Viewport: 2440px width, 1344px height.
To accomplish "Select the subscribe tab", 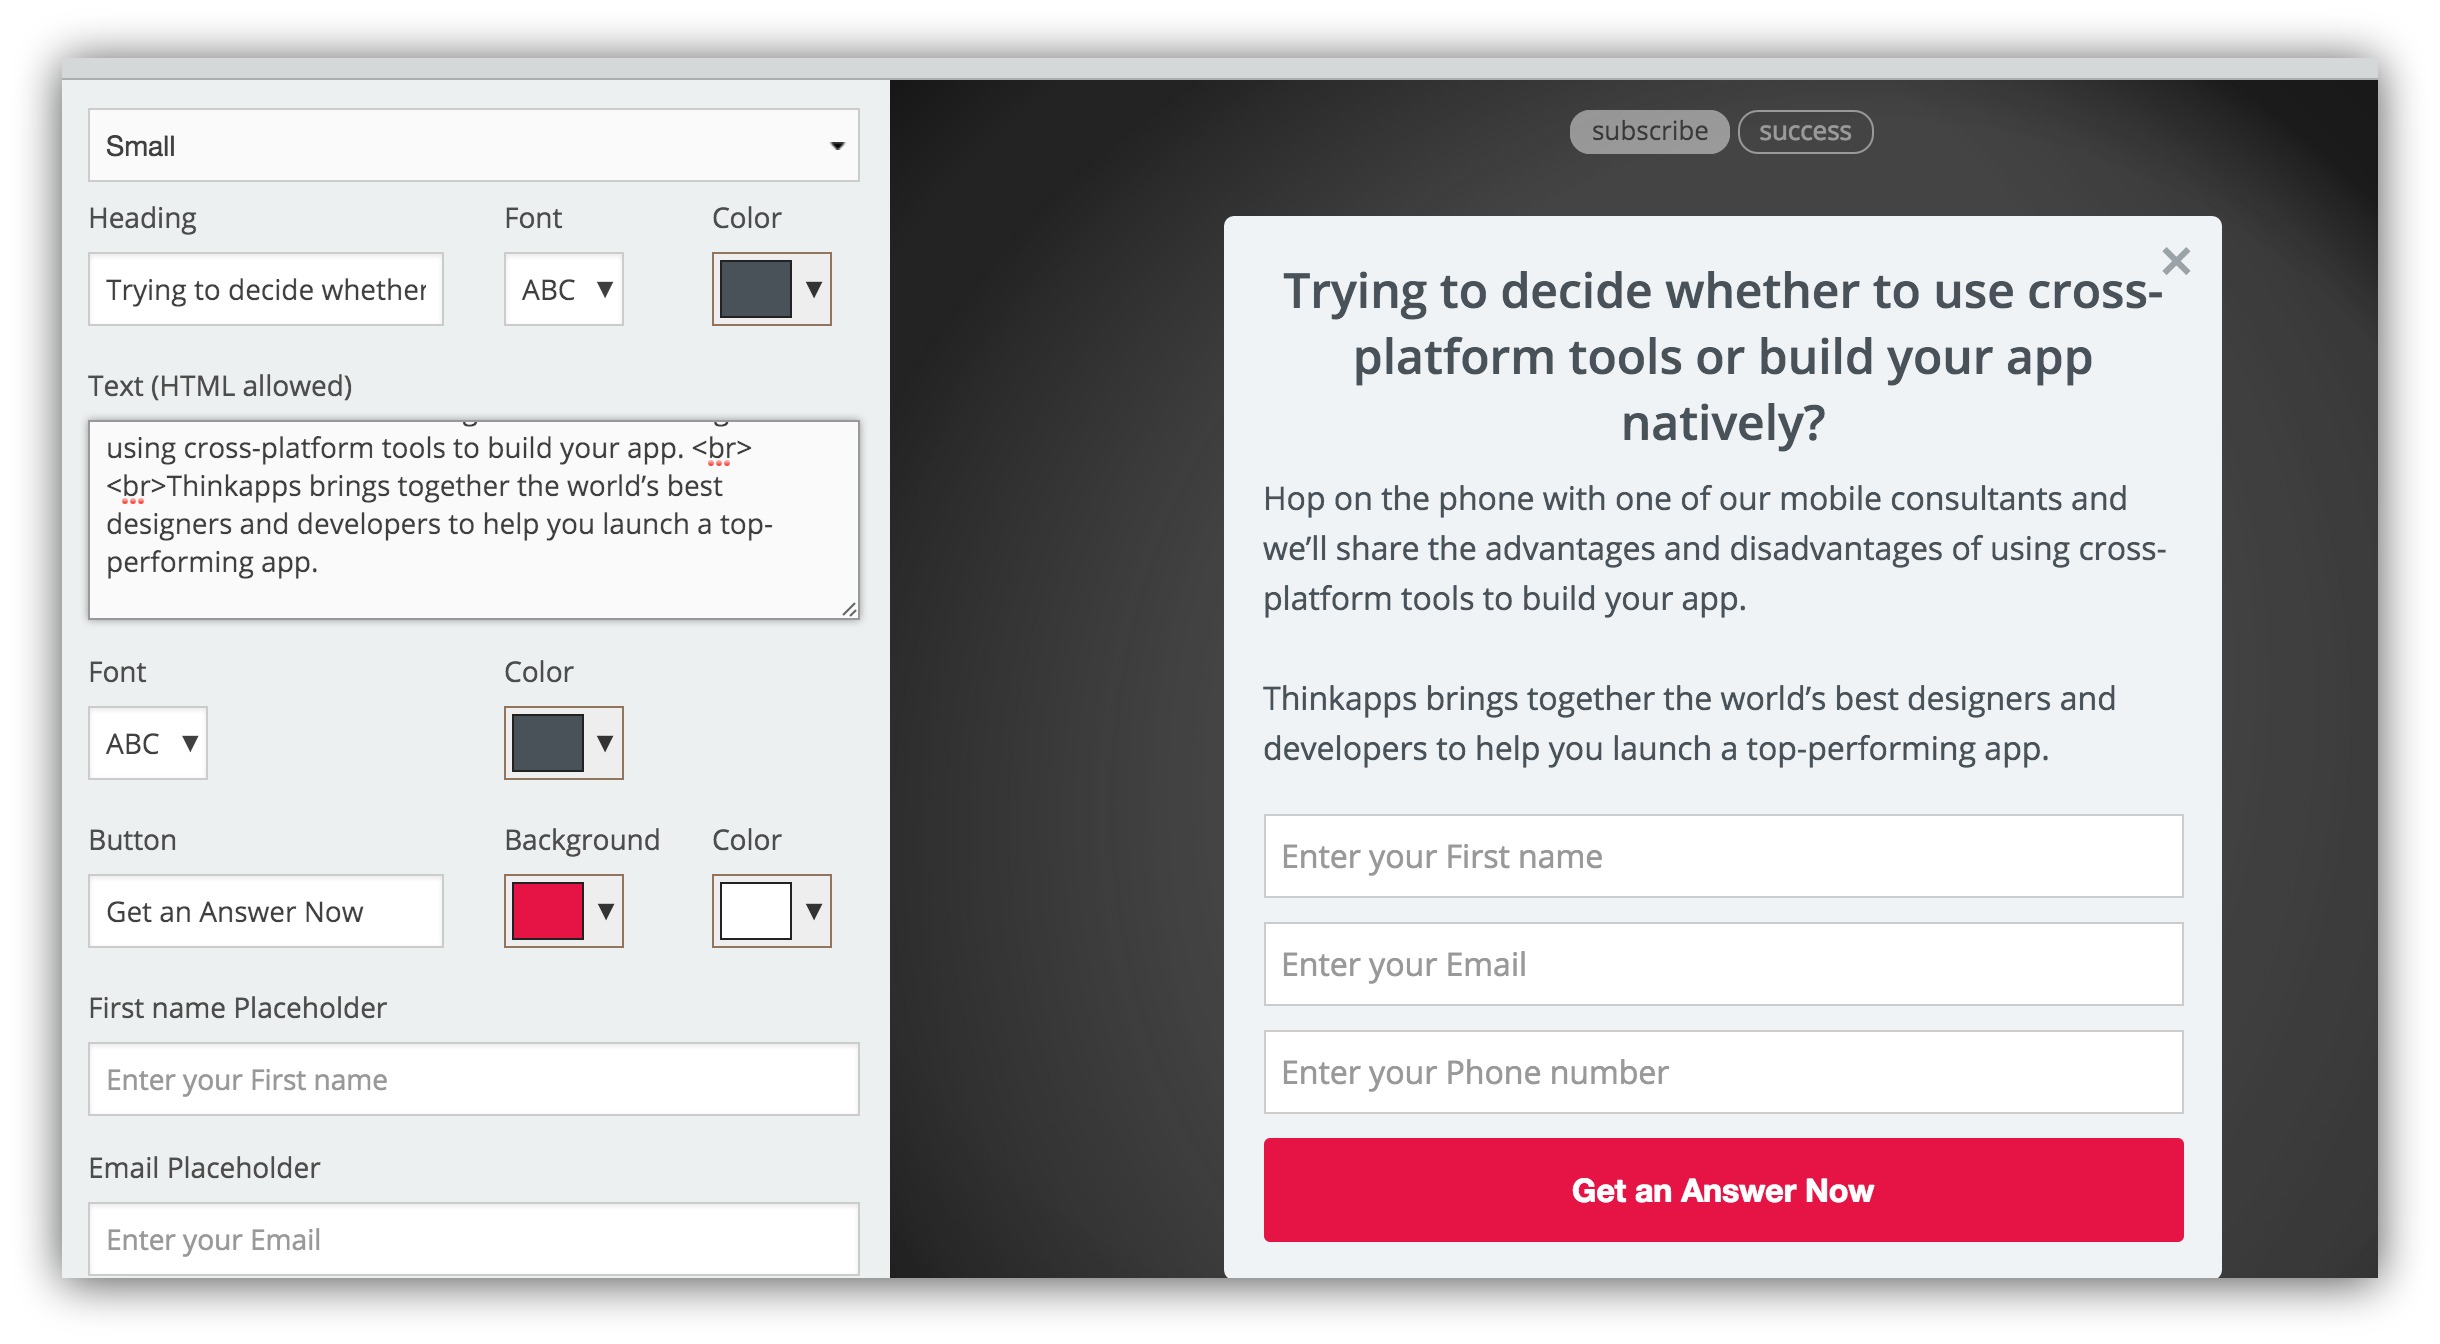I will point(1651,131).
